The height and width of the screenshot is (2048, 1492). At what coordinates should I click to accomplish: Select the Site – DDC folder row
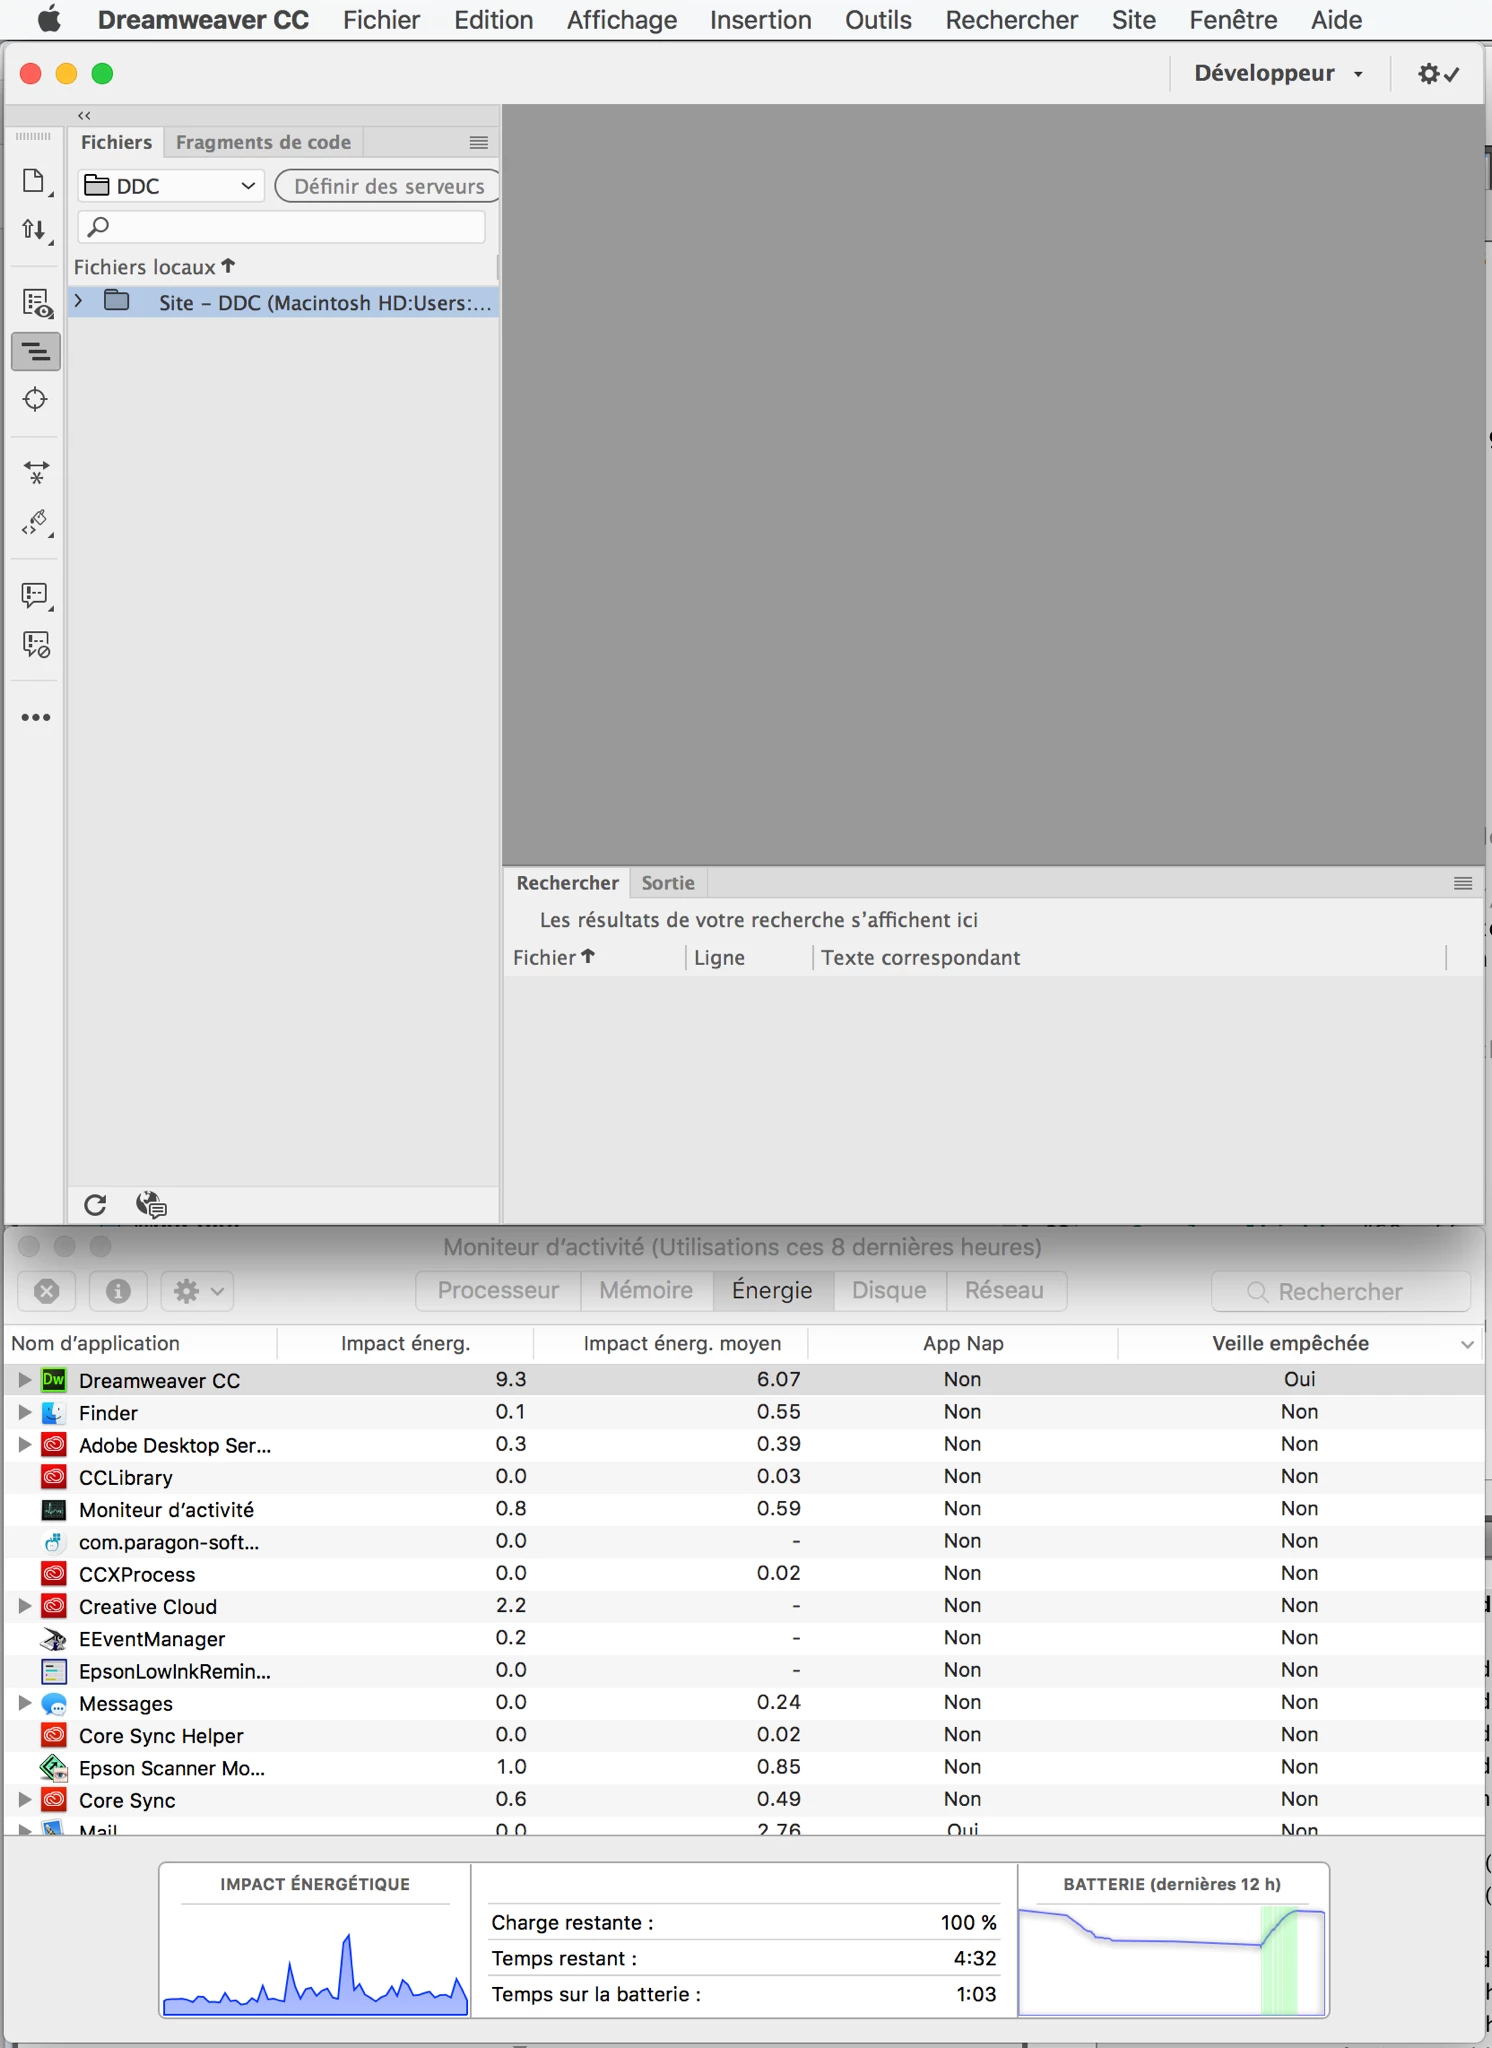click(x=284, y=302)
